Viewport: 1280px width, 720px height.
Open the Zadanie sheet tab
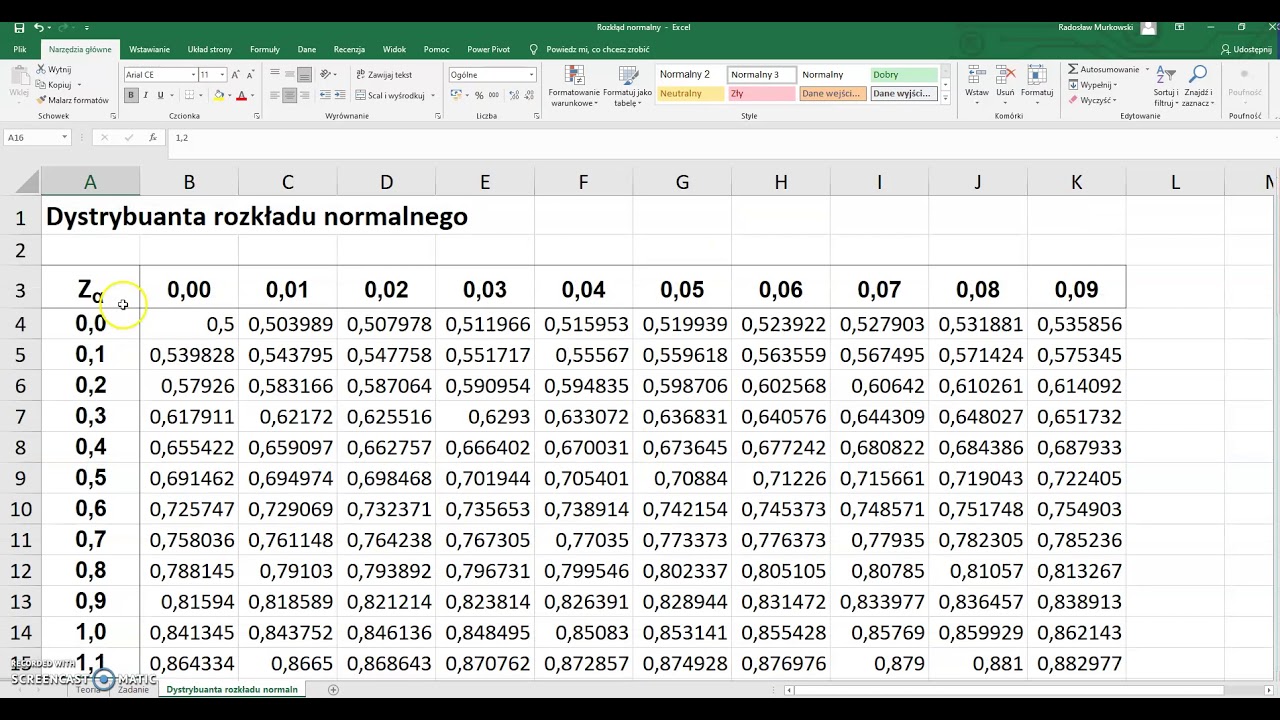click(x=133, y=690)
